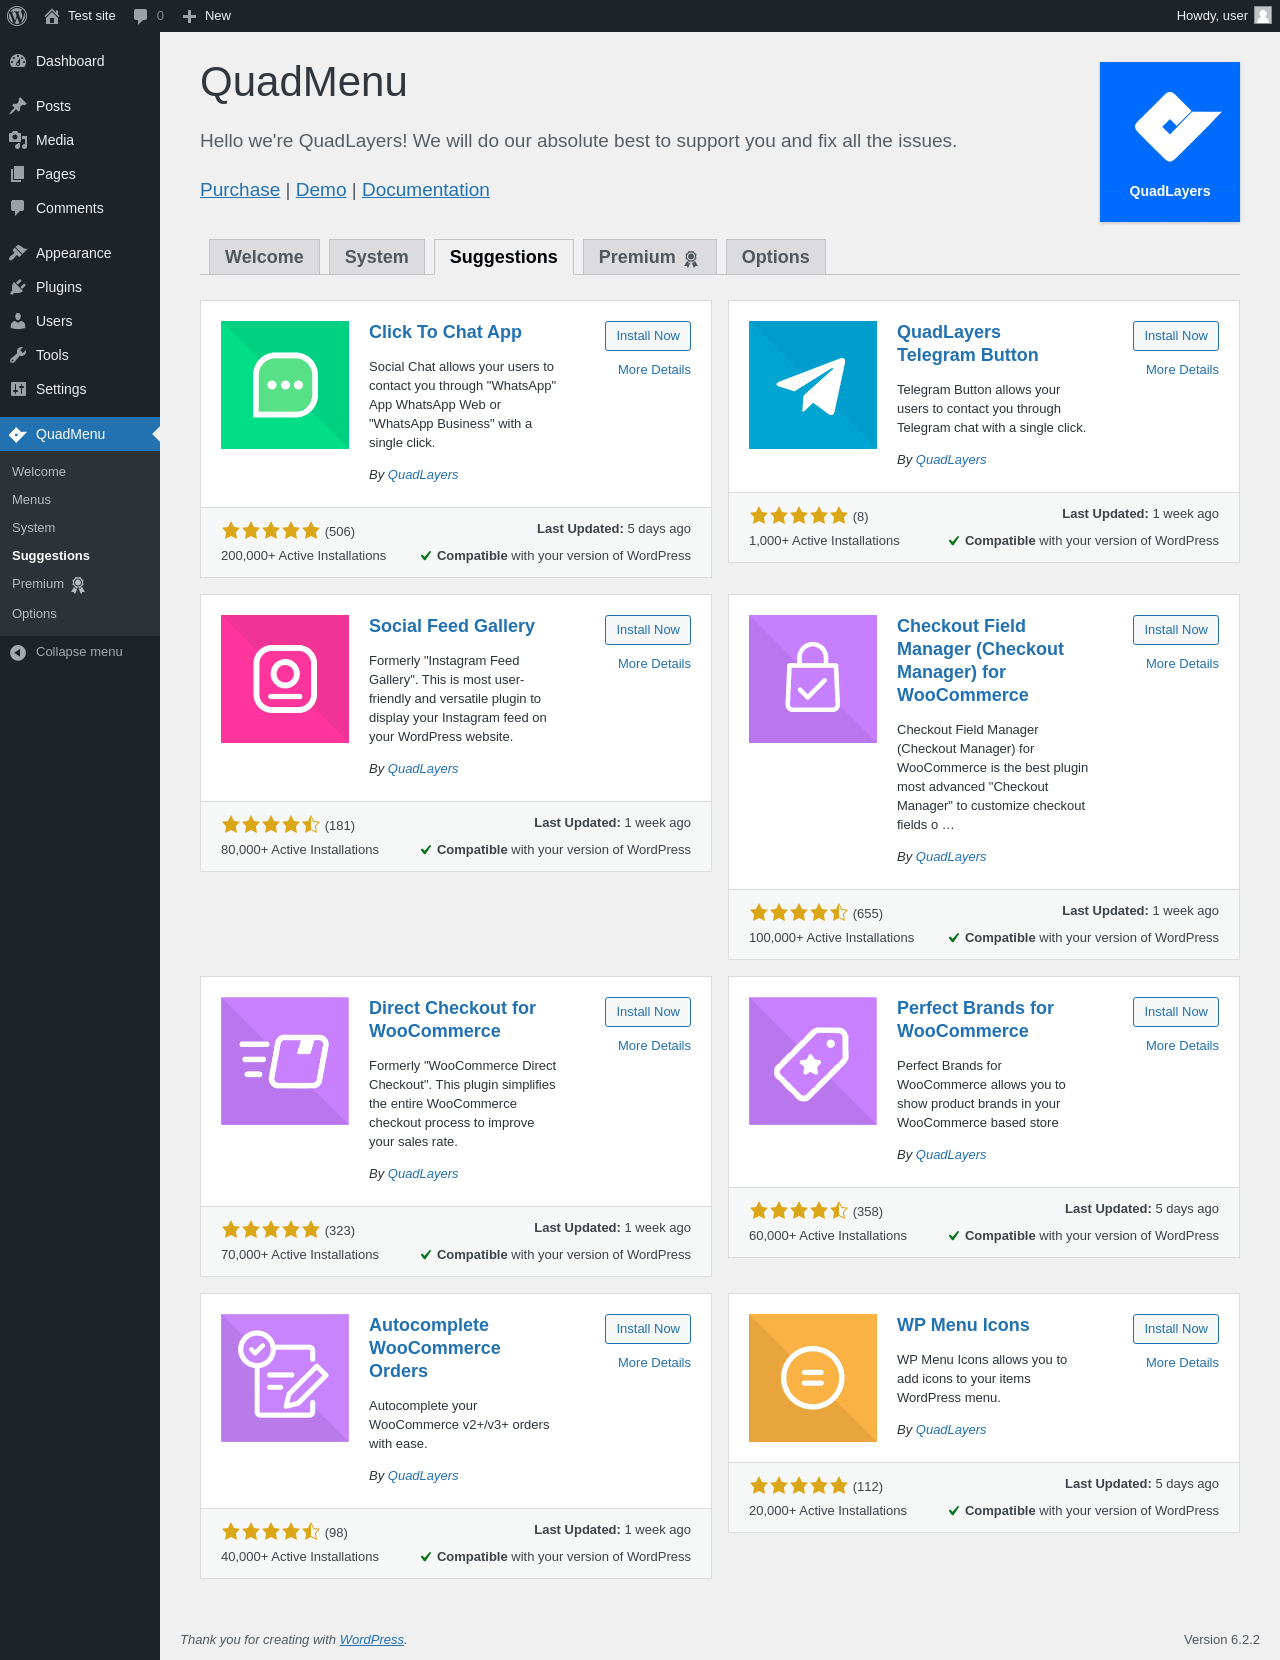Open the user avatar in admin bar
Screen dimensions: 1280x1660
point(1263,15)
